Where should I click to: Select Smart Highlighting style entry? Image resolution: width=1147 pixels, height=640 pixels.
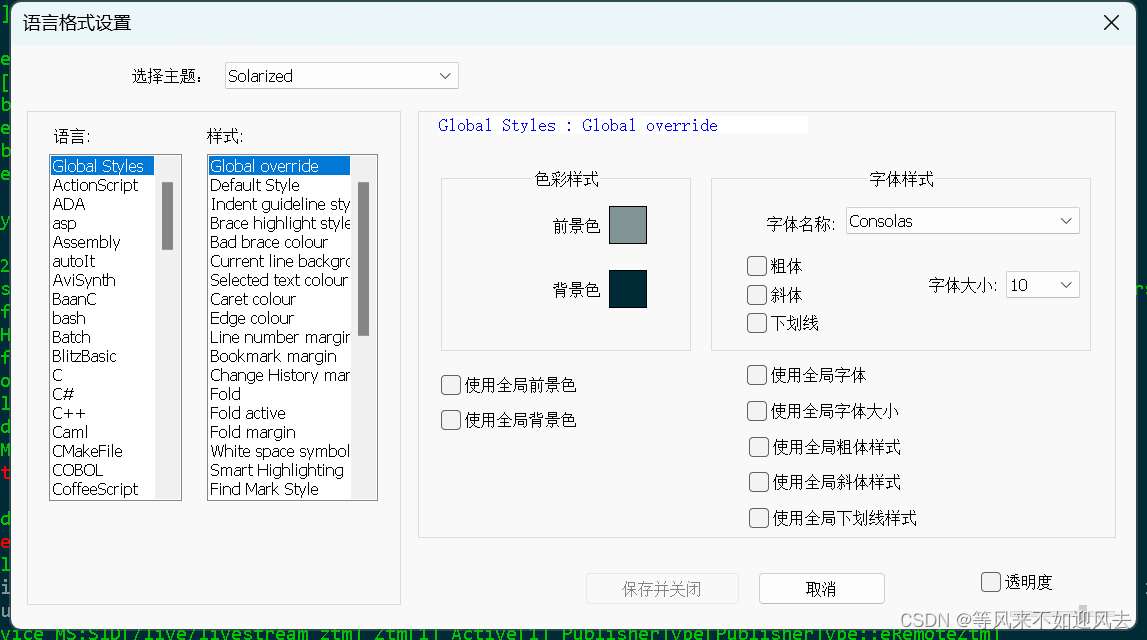(x=277, y=470)
